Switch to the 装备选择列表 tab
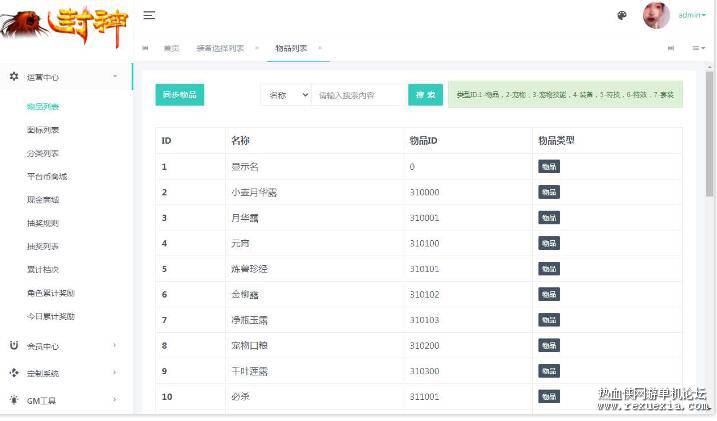 pos(220,48)
